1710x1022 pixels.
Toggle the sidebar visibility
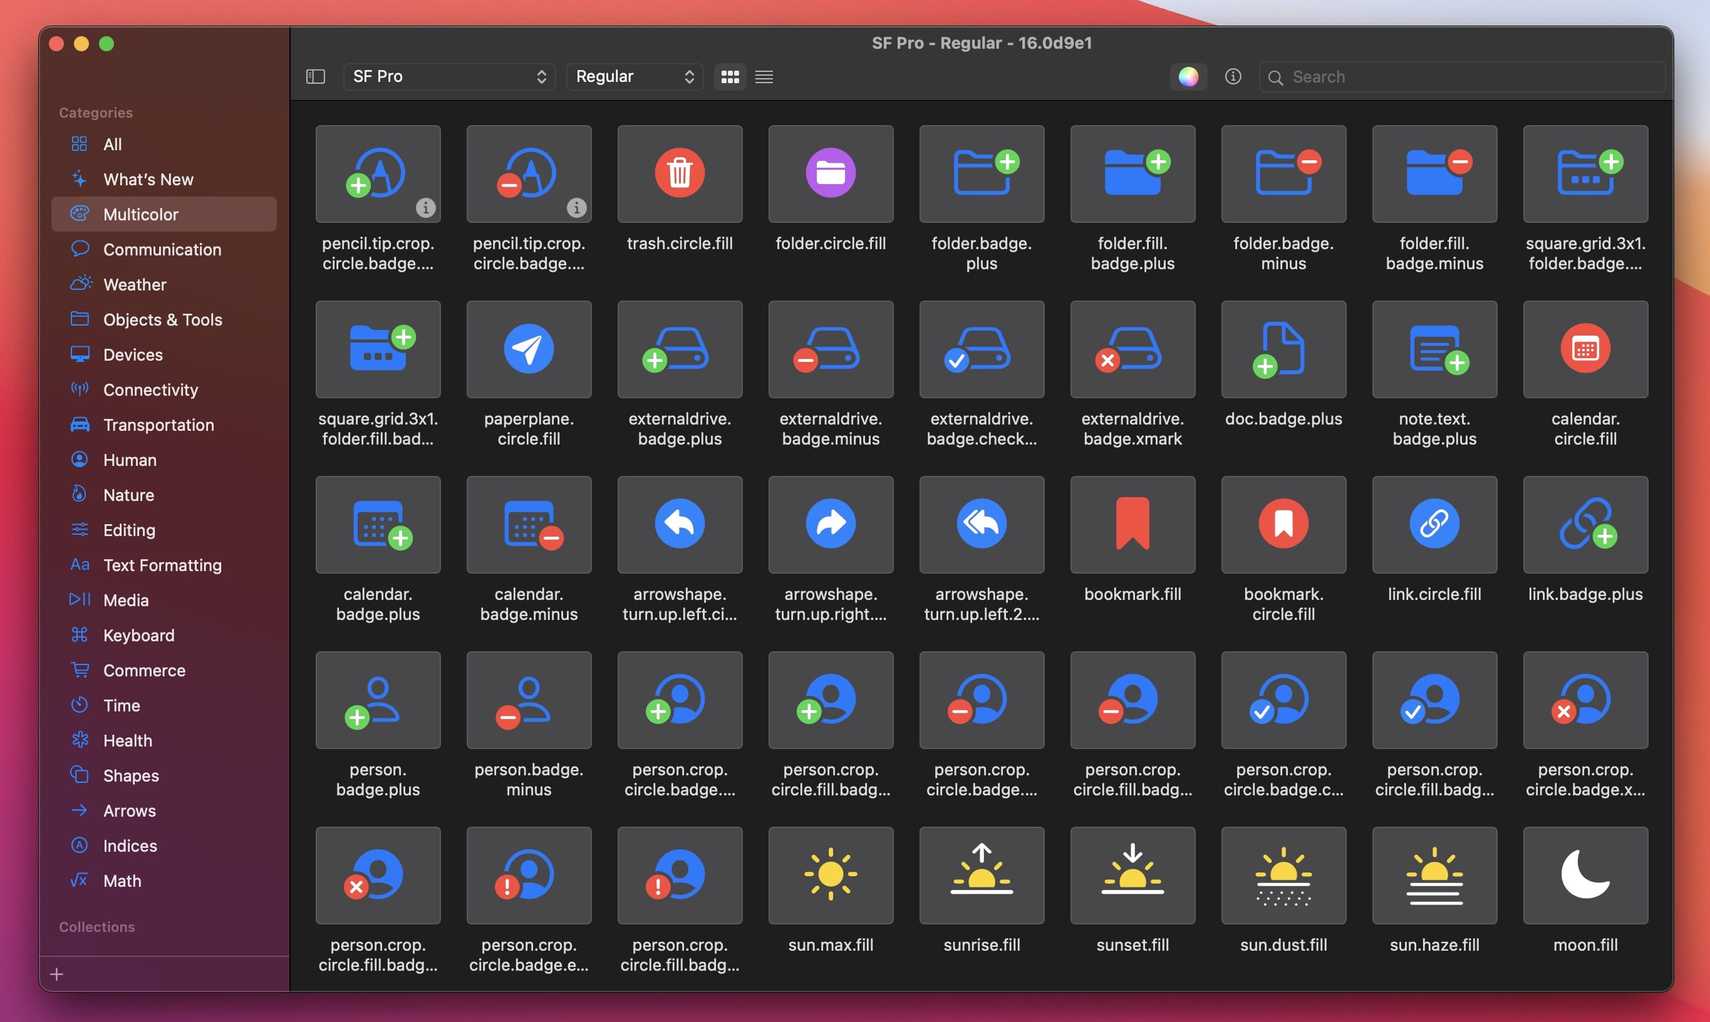click(x=315, y=76)
